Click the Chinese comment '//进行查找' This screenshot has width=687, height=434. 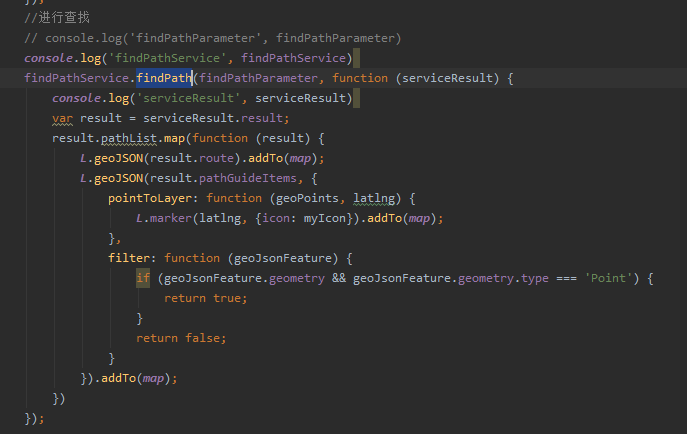(57, 18)
